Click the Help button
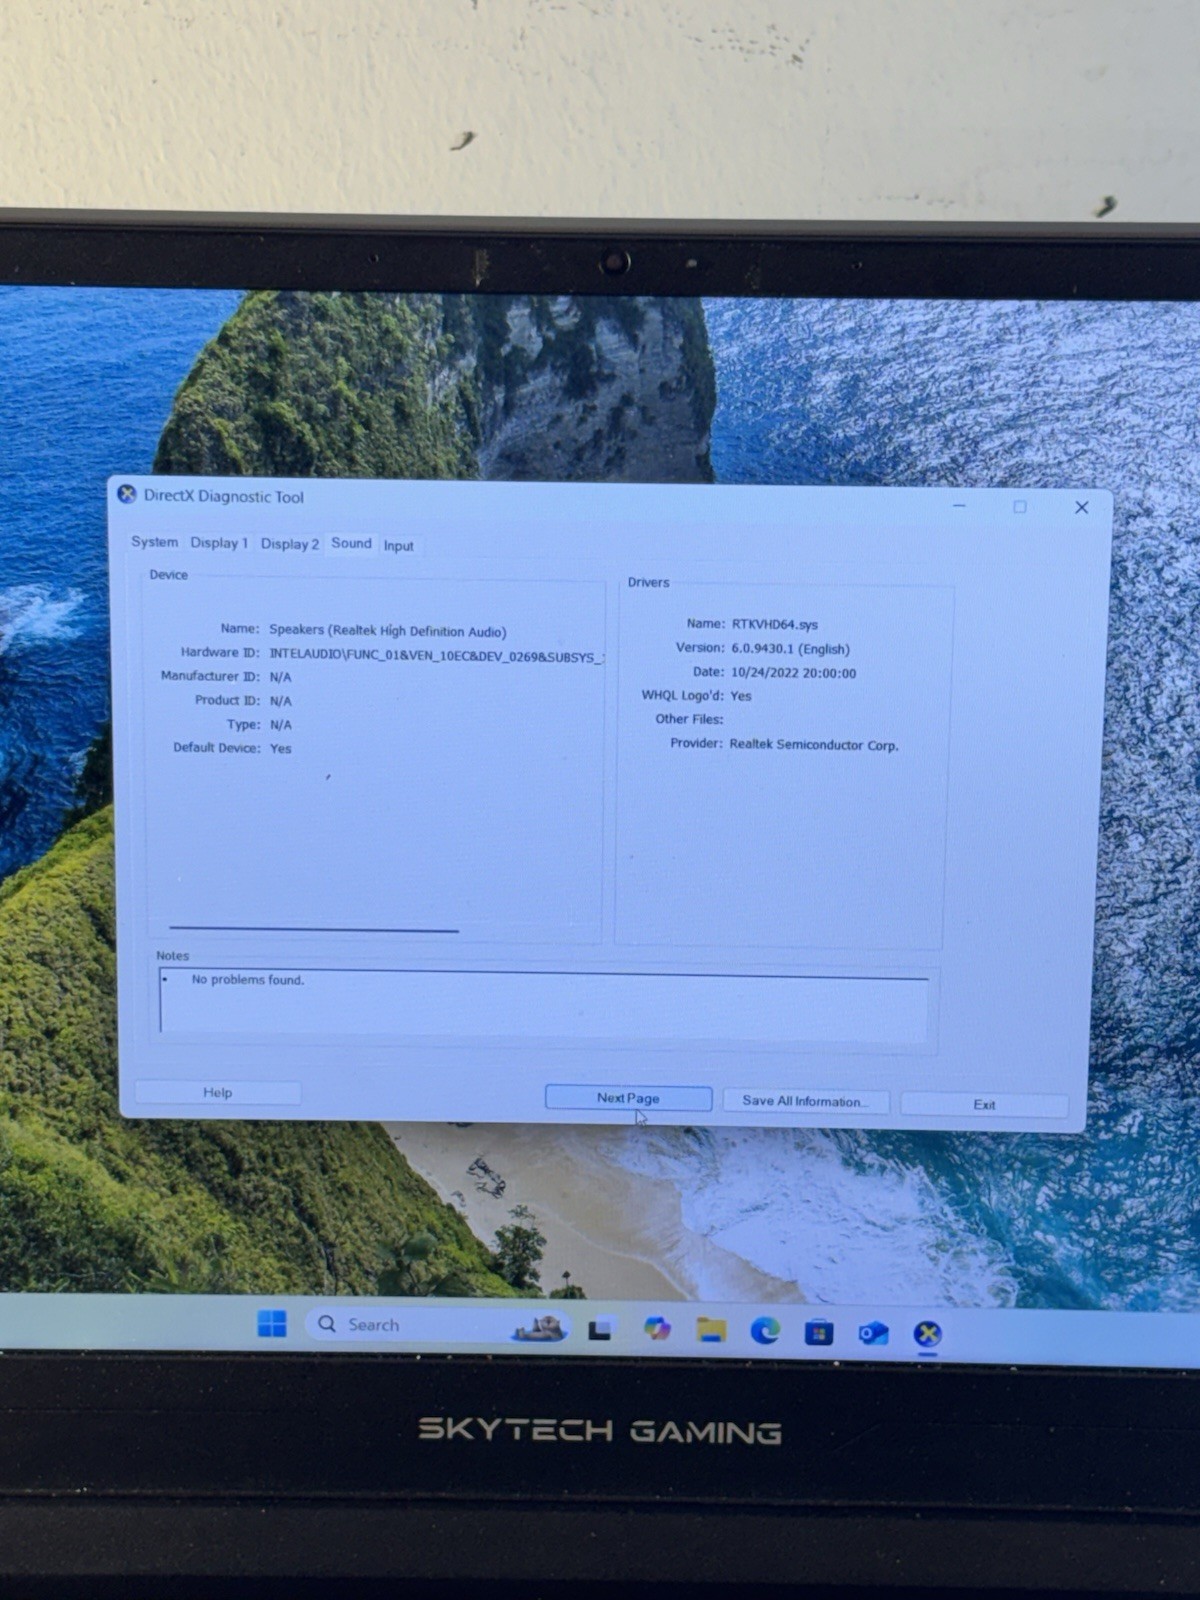1200x1600 pixels. pos(218,1092)
